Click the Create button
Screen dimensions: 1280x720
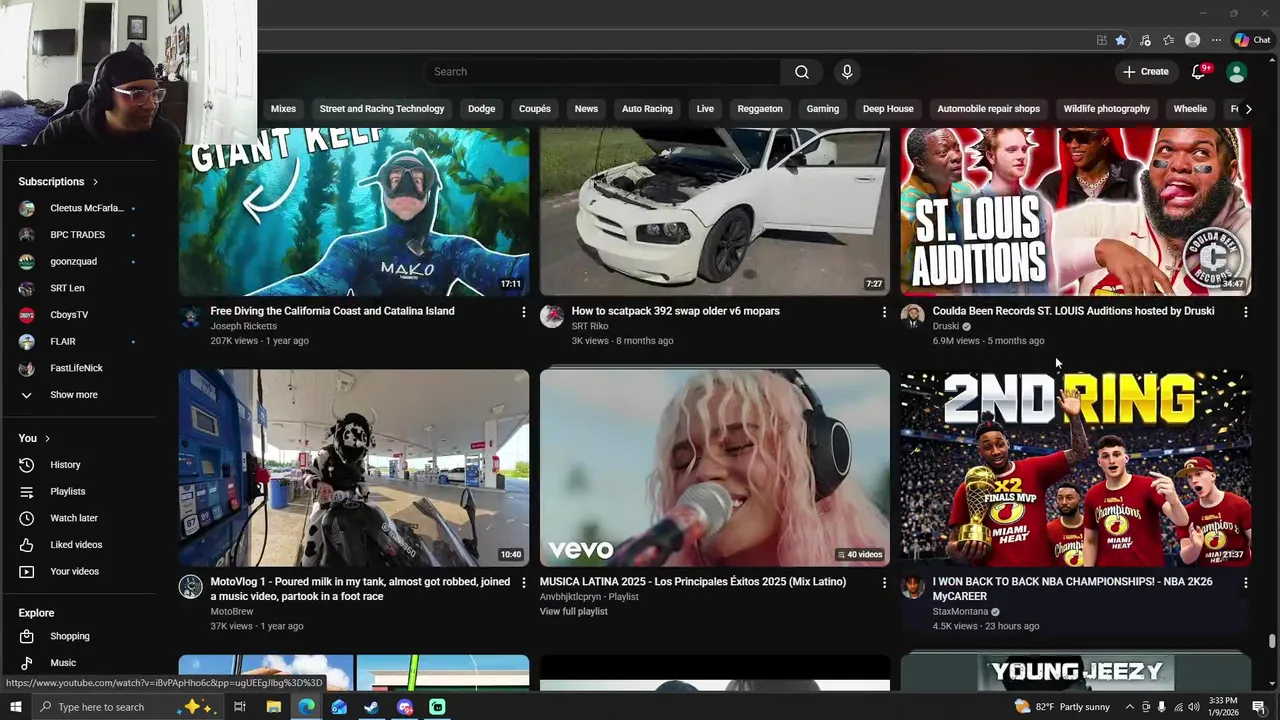point(1146,72)
